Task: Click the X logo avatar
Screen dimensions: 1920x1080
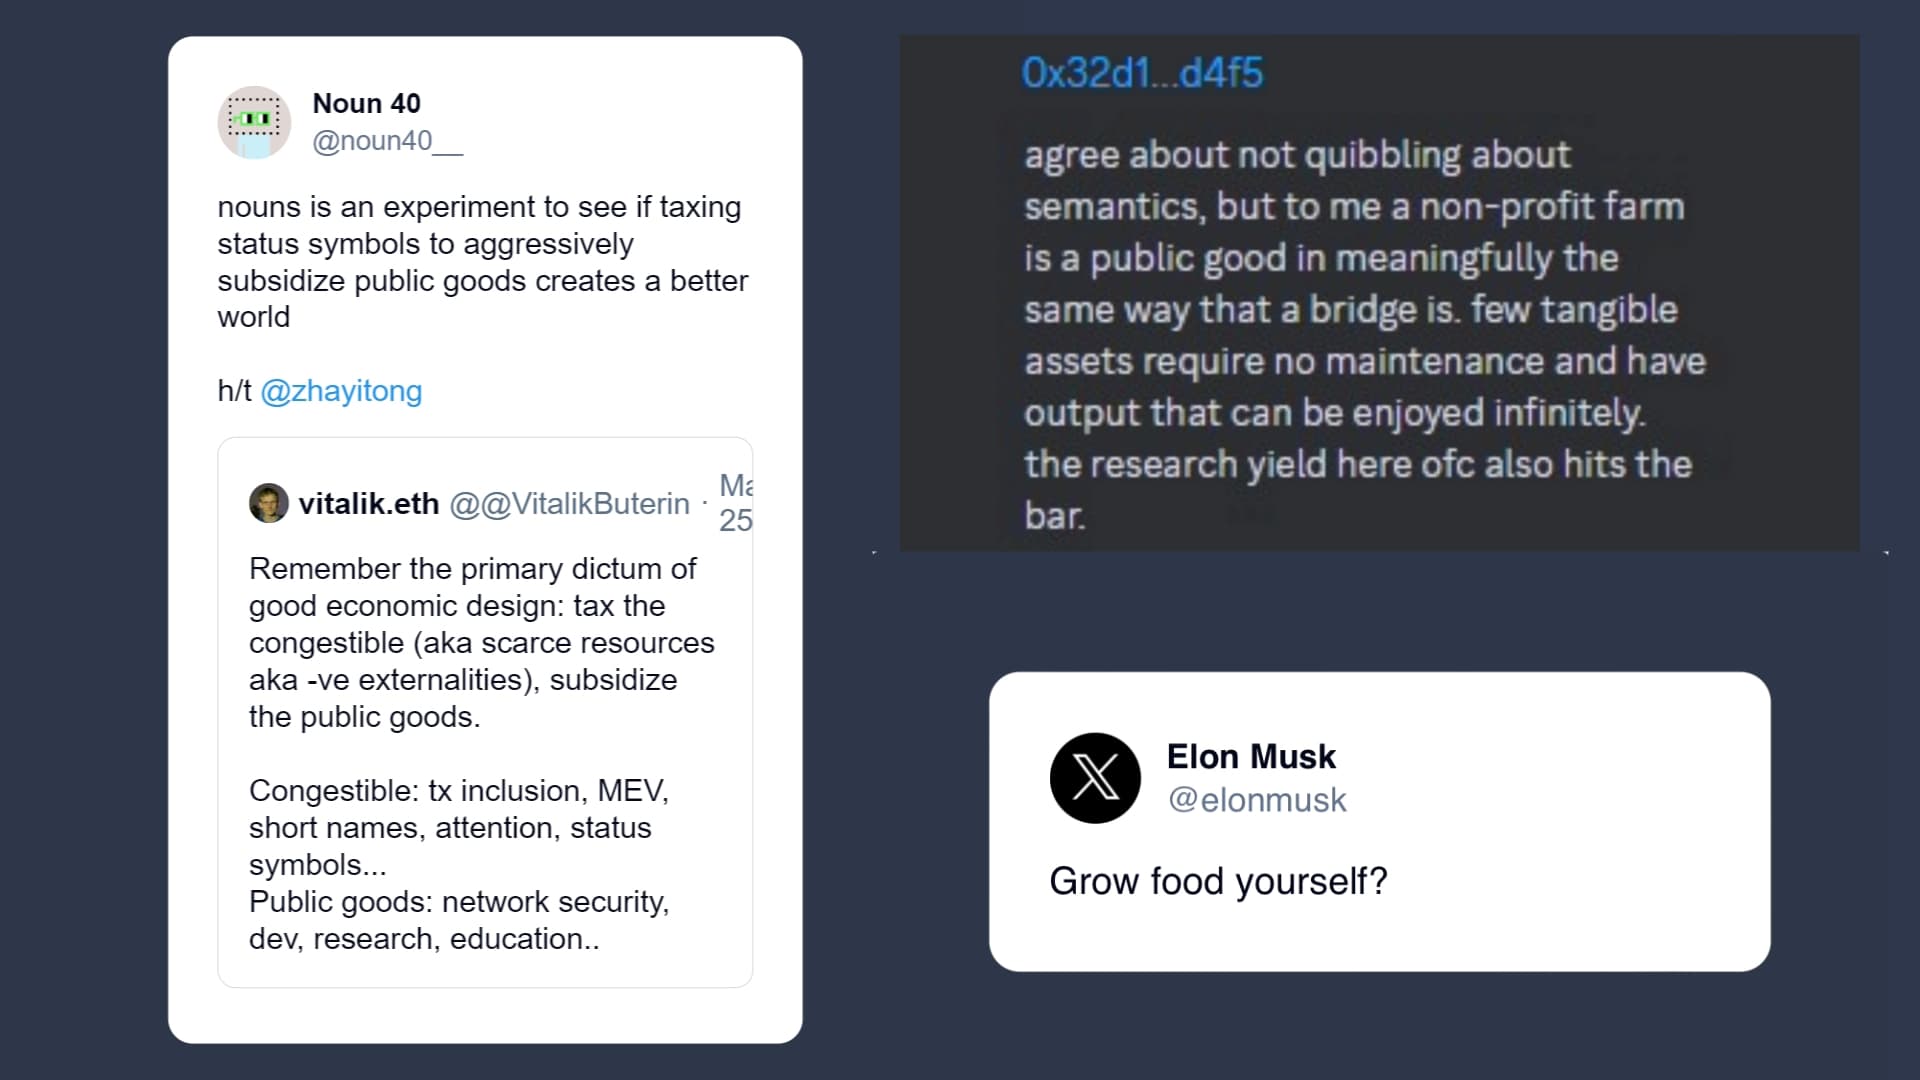Action: 1095,778
